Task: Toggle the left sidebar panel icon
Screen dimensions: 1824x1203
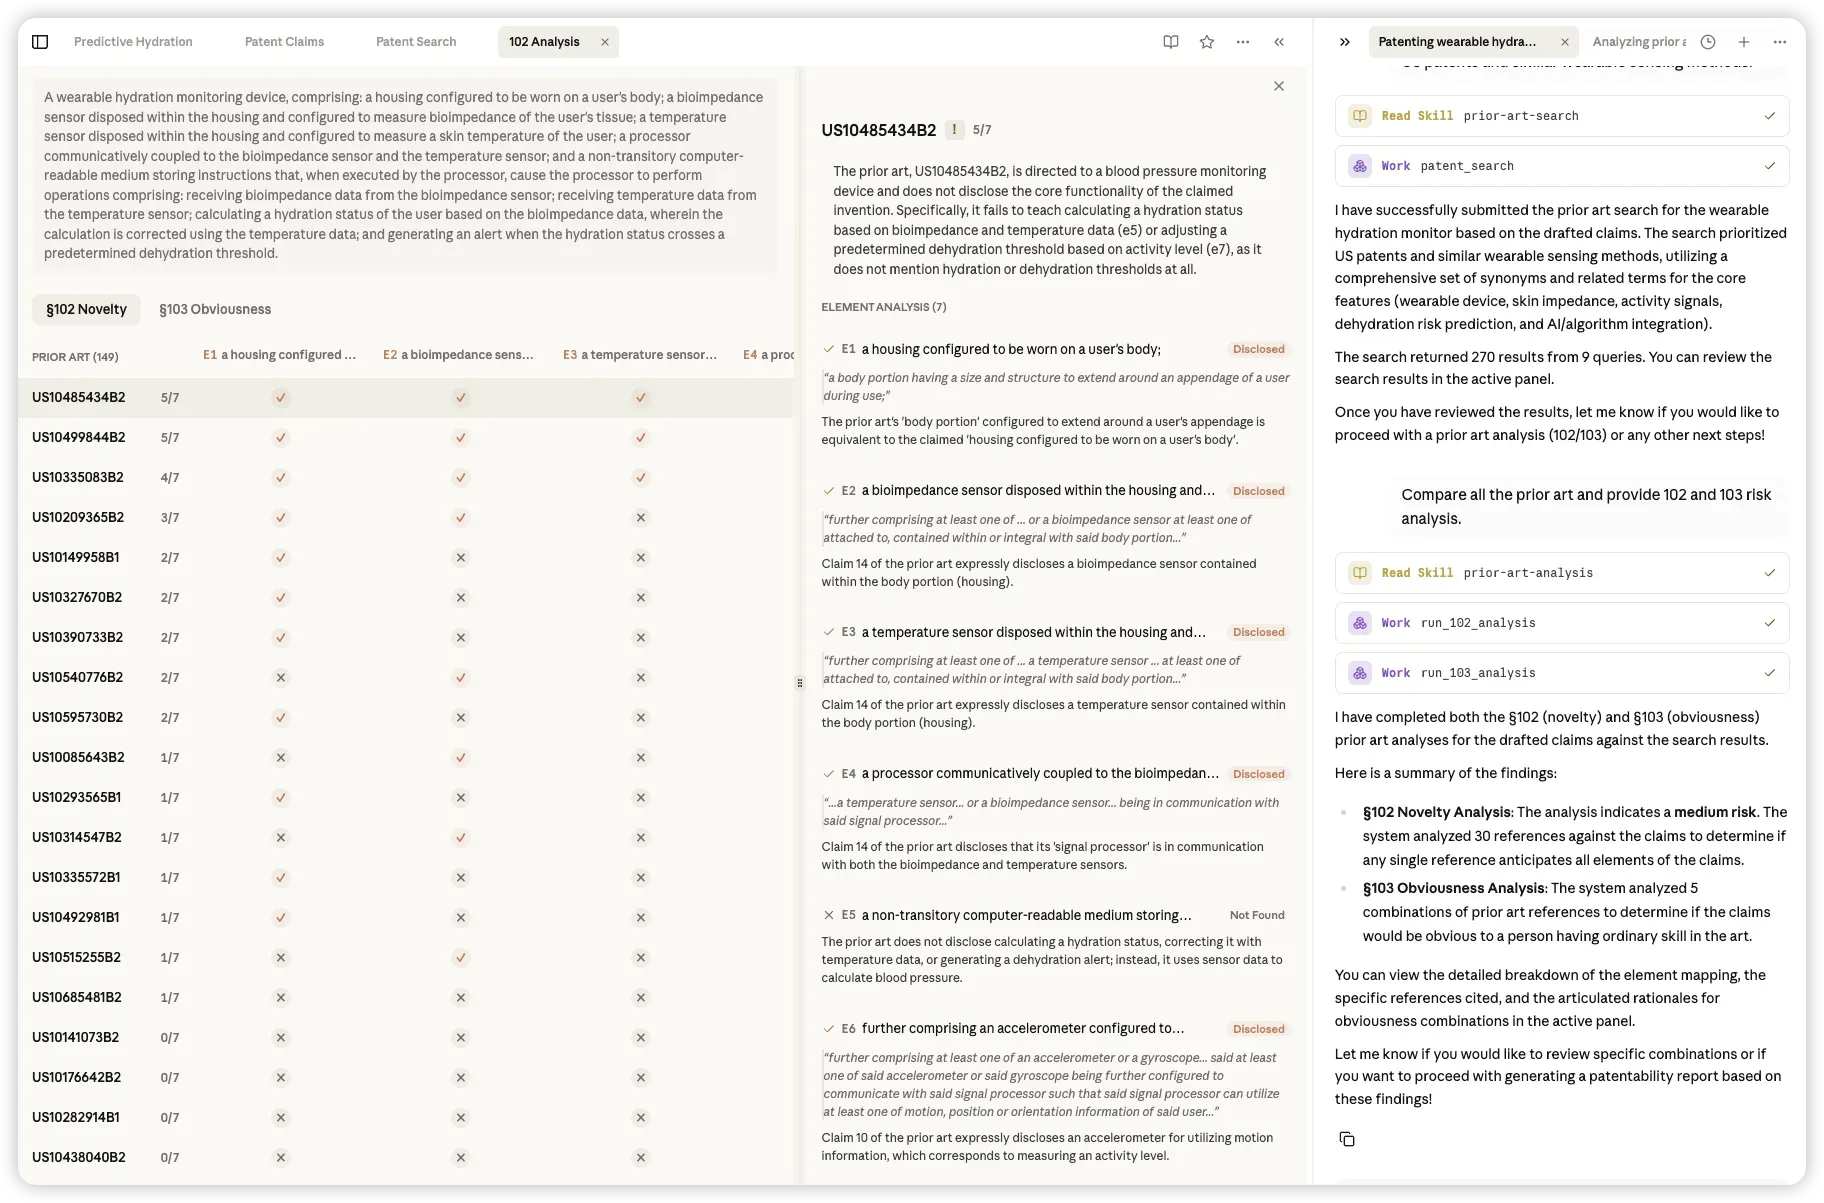Action: point(40,42)
